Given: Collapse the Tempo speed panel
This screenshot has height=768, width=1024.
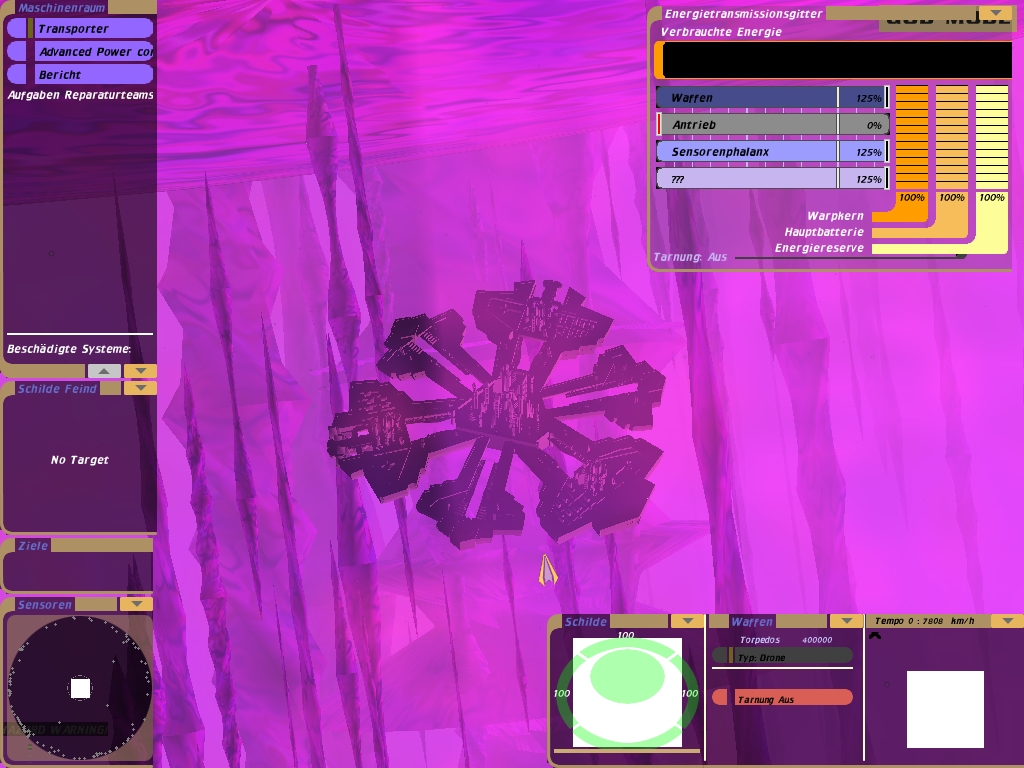Looking at the screenshot, I should tap(1006, 622).
